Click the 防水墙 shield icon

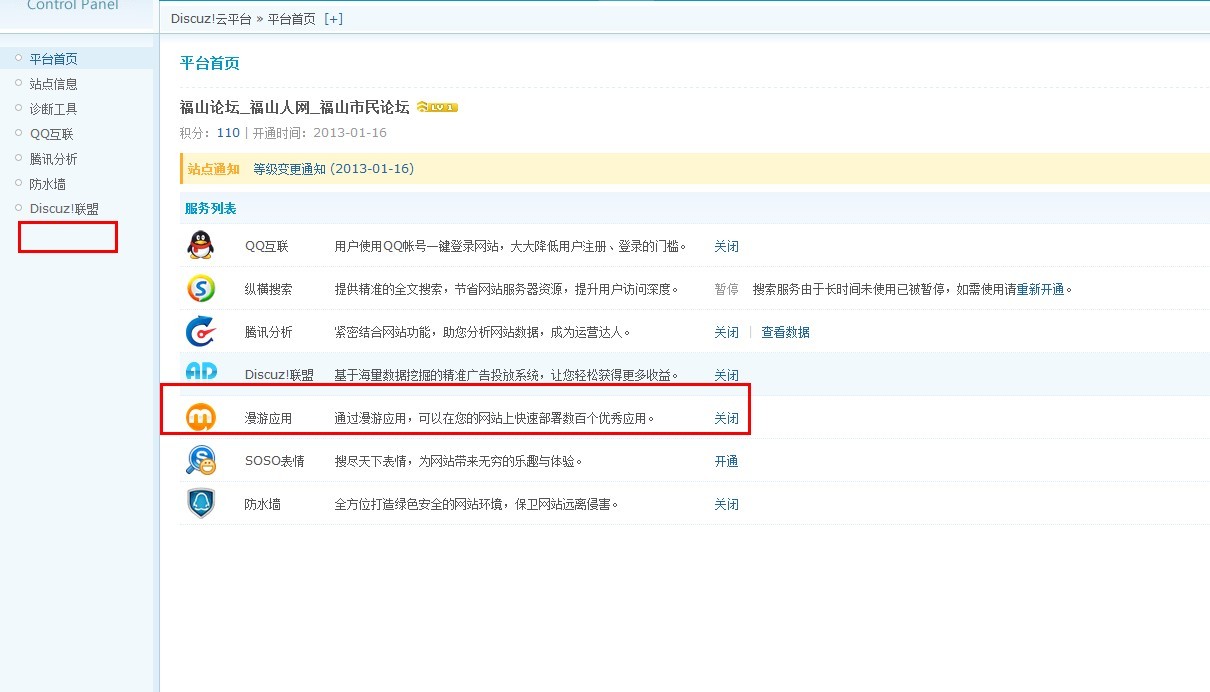coord(201,503)
